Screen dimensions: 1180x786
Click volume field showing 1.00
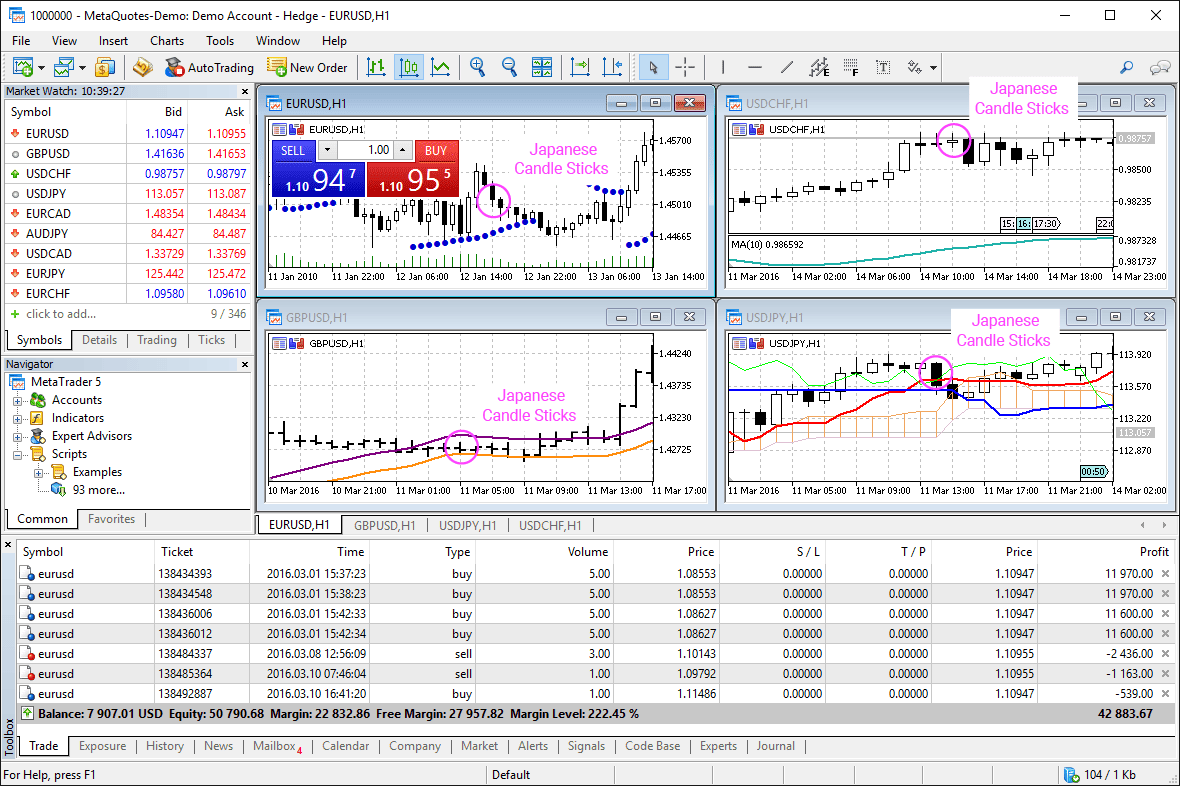pos(364,150)
